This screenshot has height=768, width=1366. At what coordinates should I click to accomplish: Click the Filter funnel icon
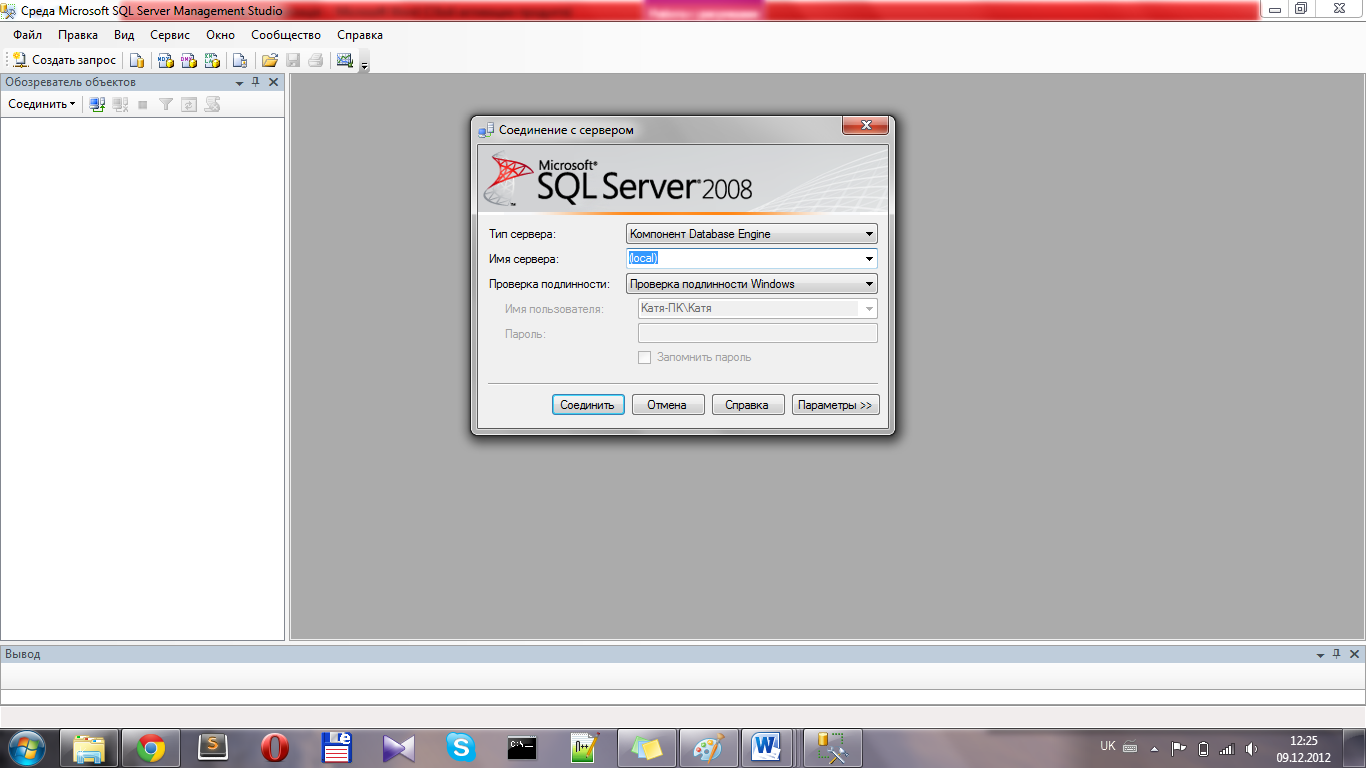coord(166,104)
